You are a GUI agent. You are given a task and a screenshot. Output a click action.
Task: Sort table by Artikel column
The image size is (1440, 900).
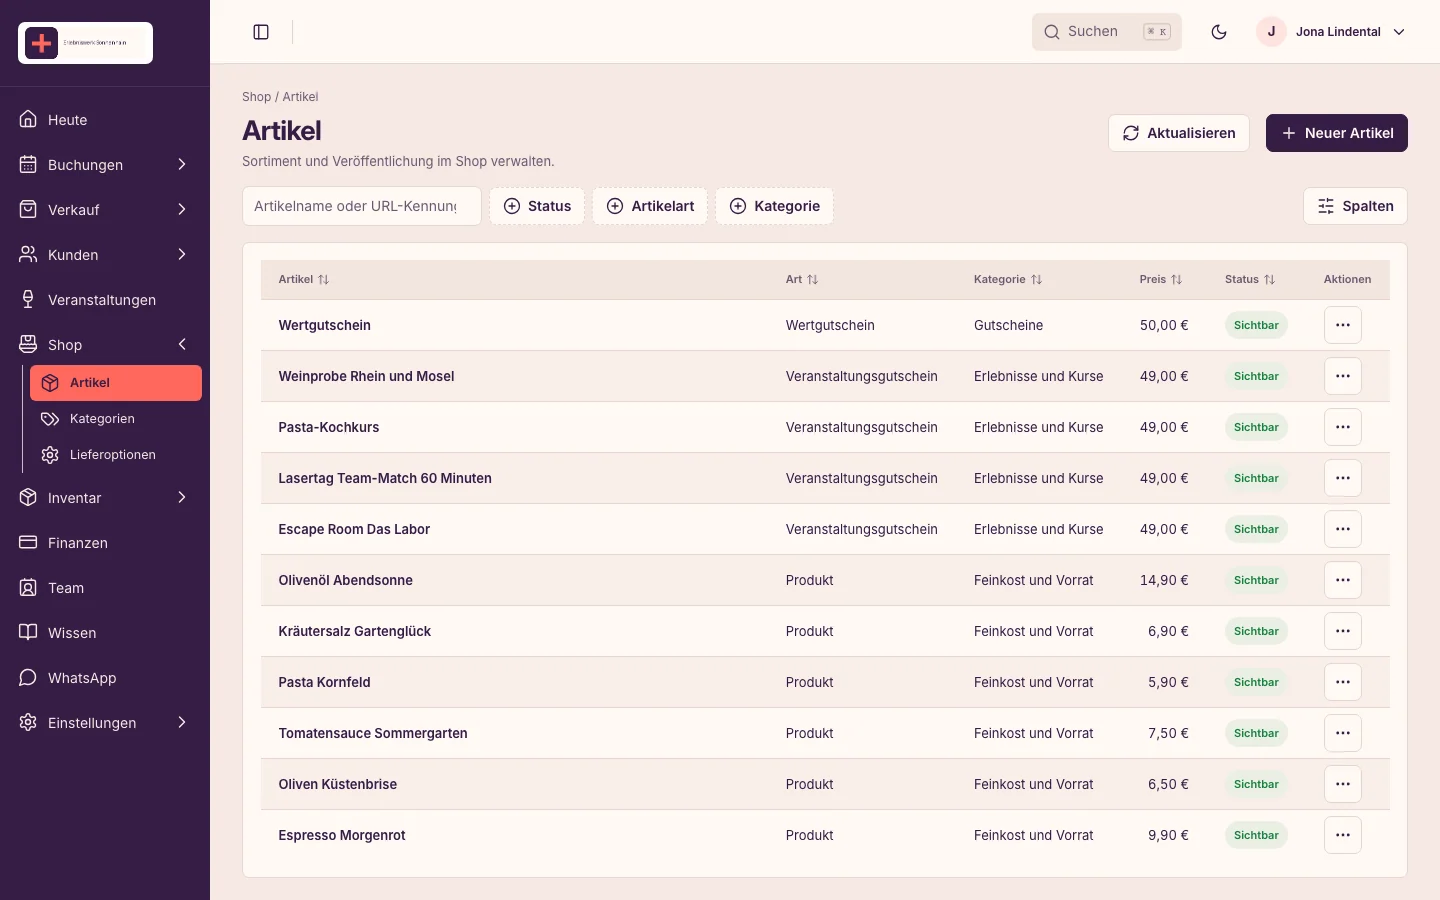tap(304, 280)
